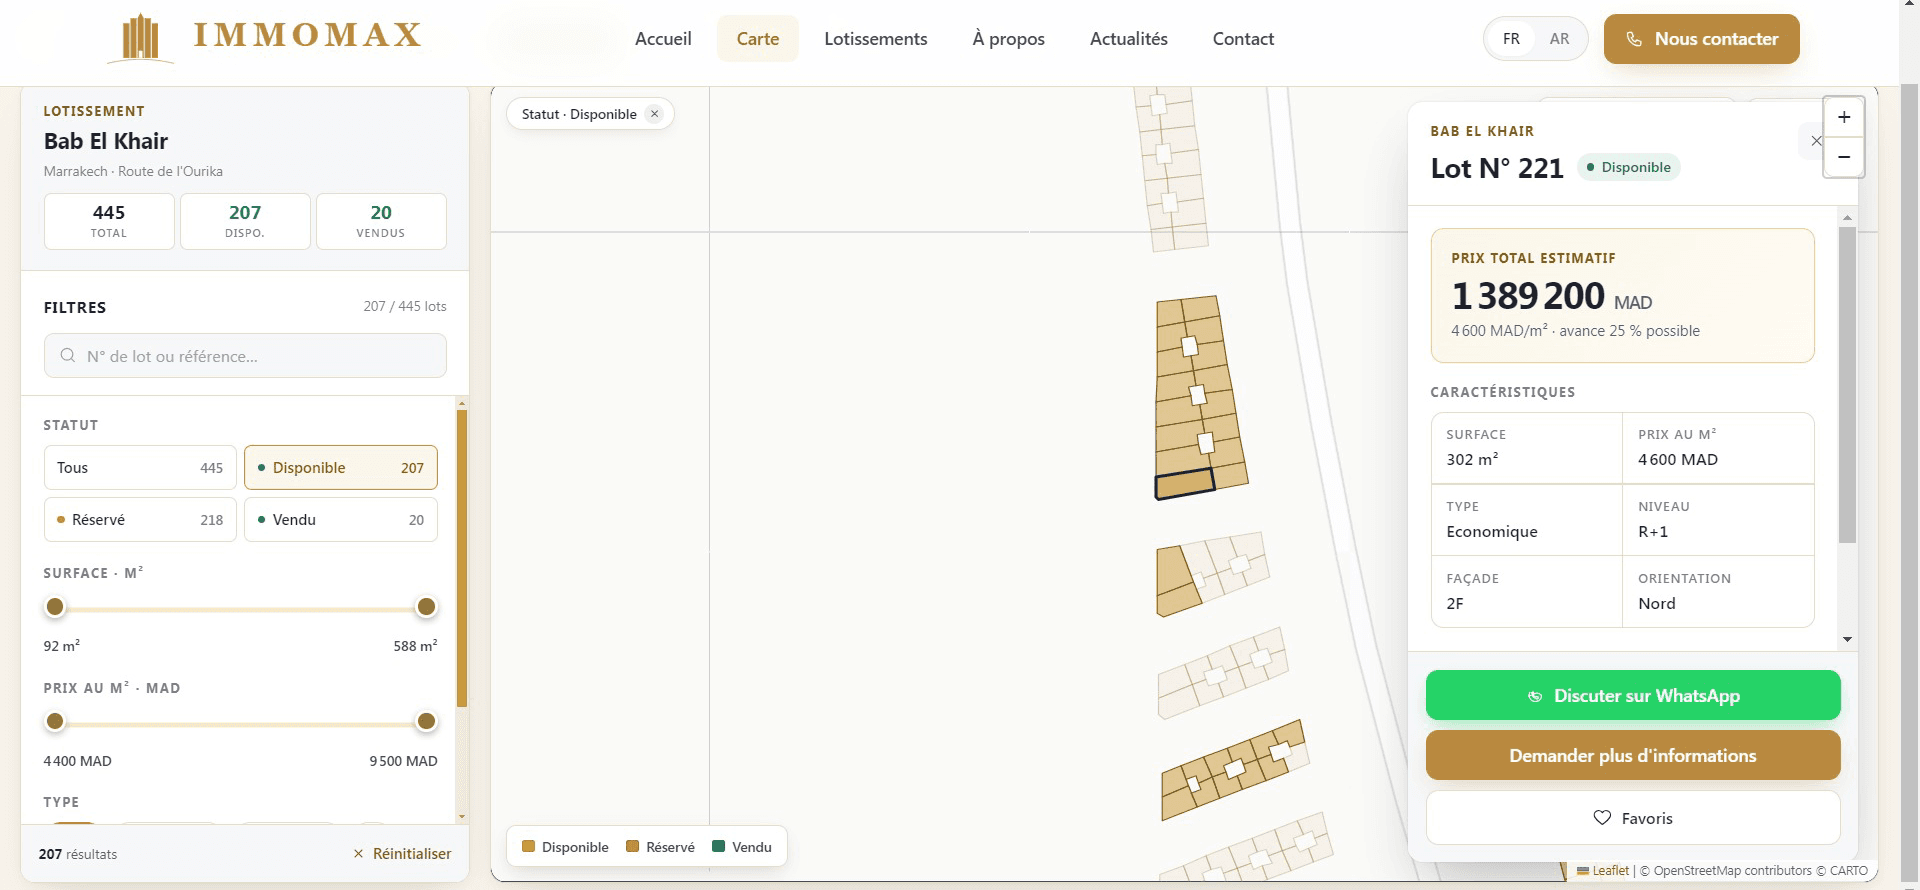Click the Disponible legend color square
This screenshot has width=1920, height=890.
tap(529, 847)
